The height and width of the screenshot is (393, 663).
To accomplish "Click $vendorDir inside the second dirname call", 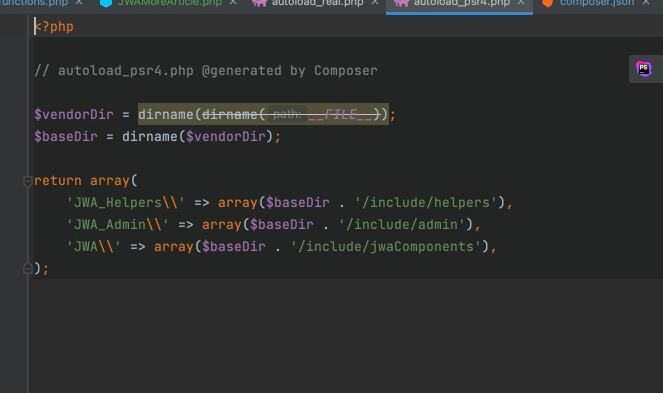I will [226, 137].
